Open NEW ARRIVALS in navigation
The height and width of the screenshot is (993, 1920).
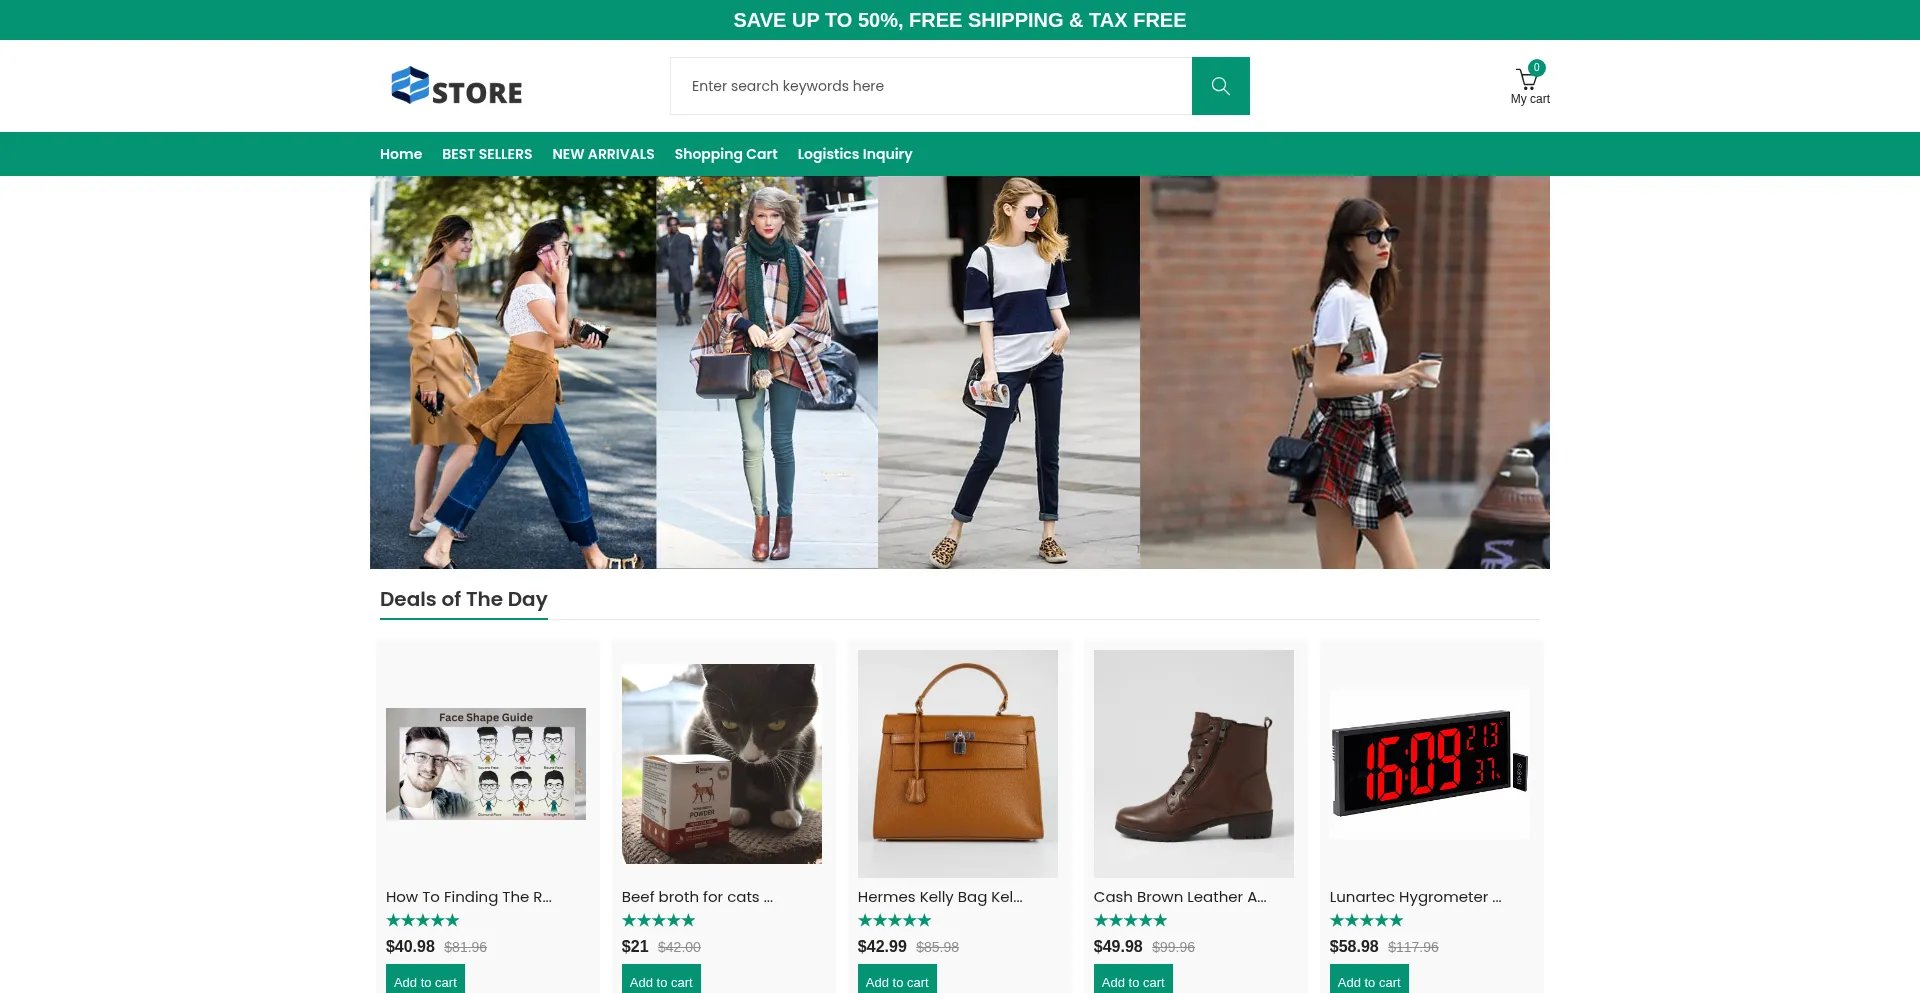(603, 154)
